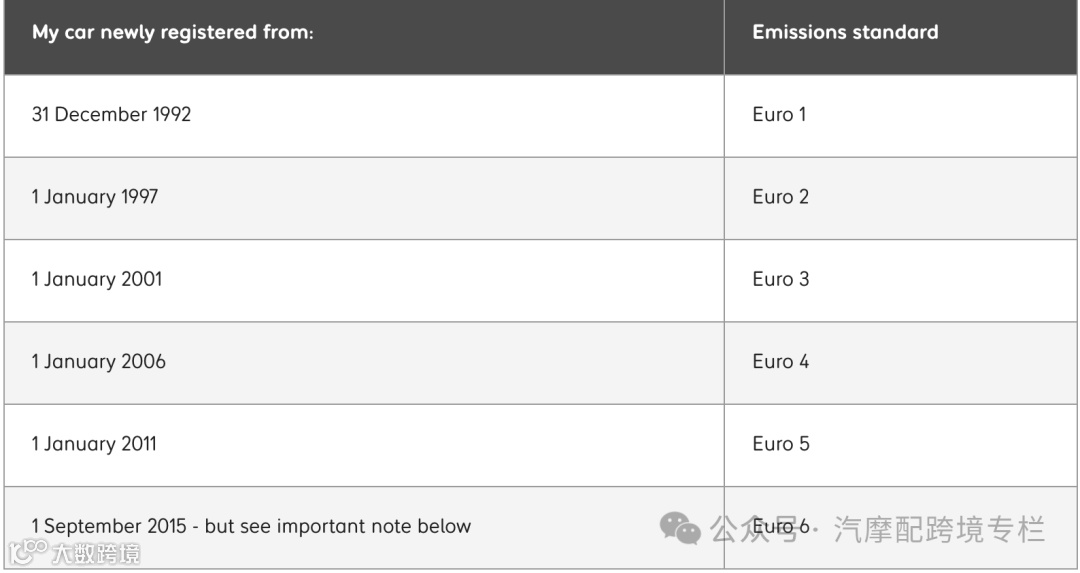Click the '1 January 1997' date cell
The height and width of the screenshot is (573, 1080).
(x=94, y=197)
